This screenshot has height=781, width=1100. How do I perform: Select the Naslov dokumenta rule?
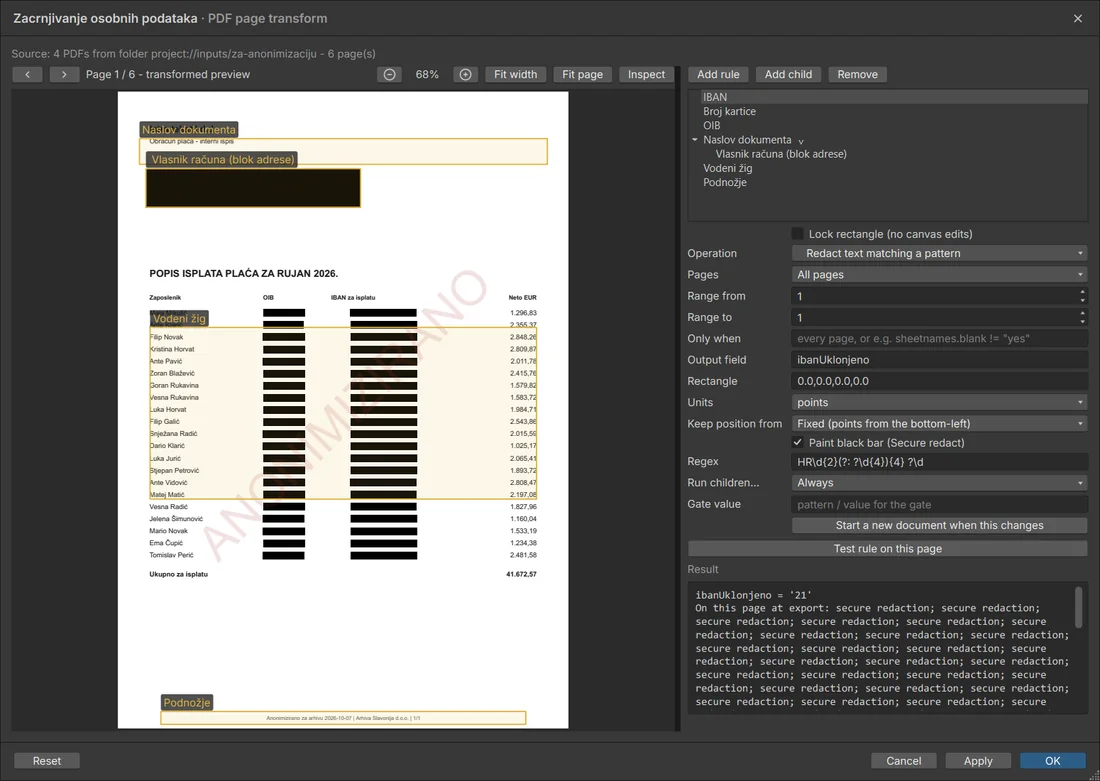click(x=747, y=140)
